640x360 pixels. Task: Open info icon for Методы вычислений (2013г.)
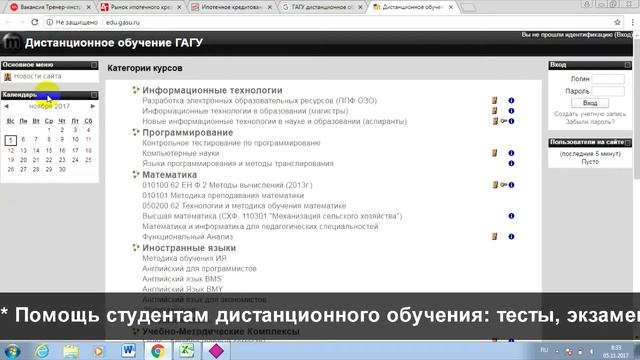pos(511,185)
